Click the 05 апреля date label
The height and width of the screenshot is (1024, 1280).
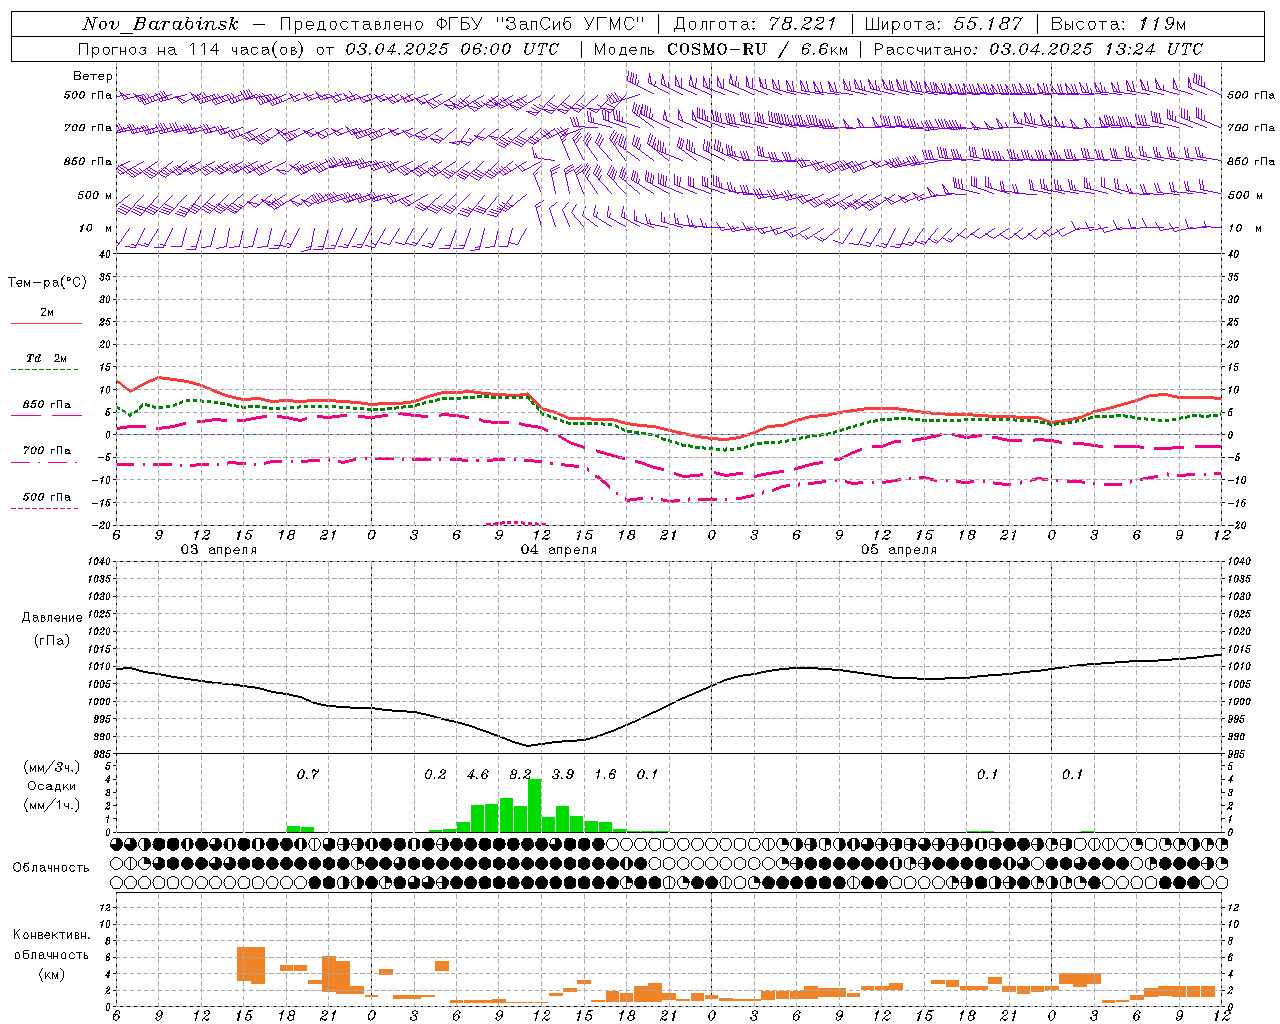(898, 550)
